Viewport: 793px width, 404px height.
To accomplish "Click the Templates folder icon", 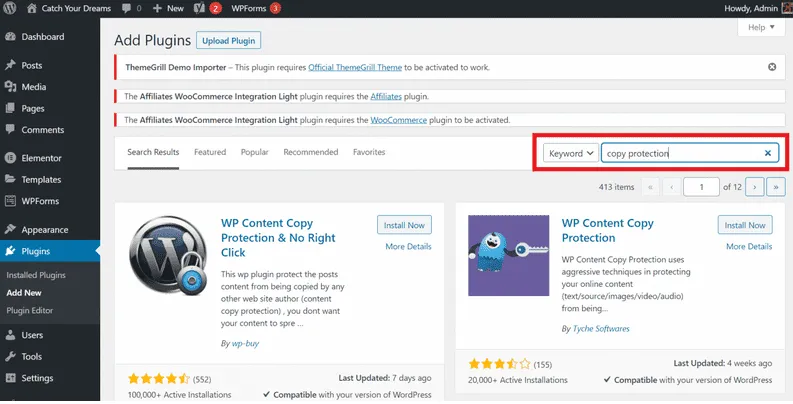I will (10, 179).
